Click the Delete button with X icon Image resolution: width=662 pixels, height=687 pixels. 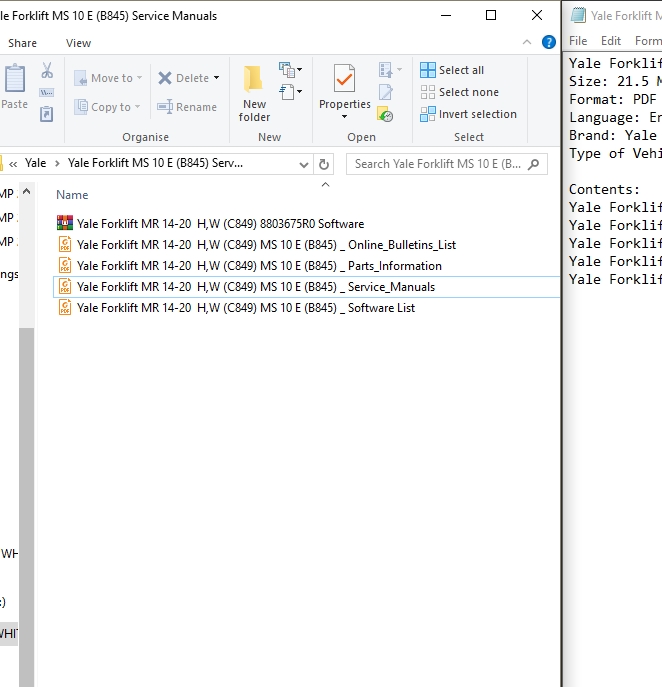184,78
